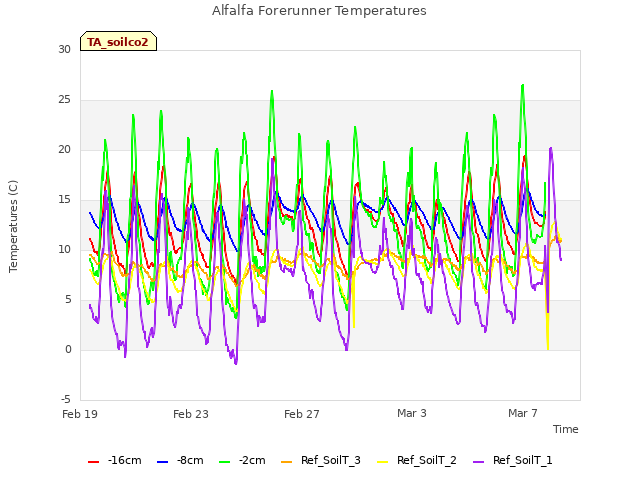Click the Feb 27 x-axis tick label

(x=302, y=414)
